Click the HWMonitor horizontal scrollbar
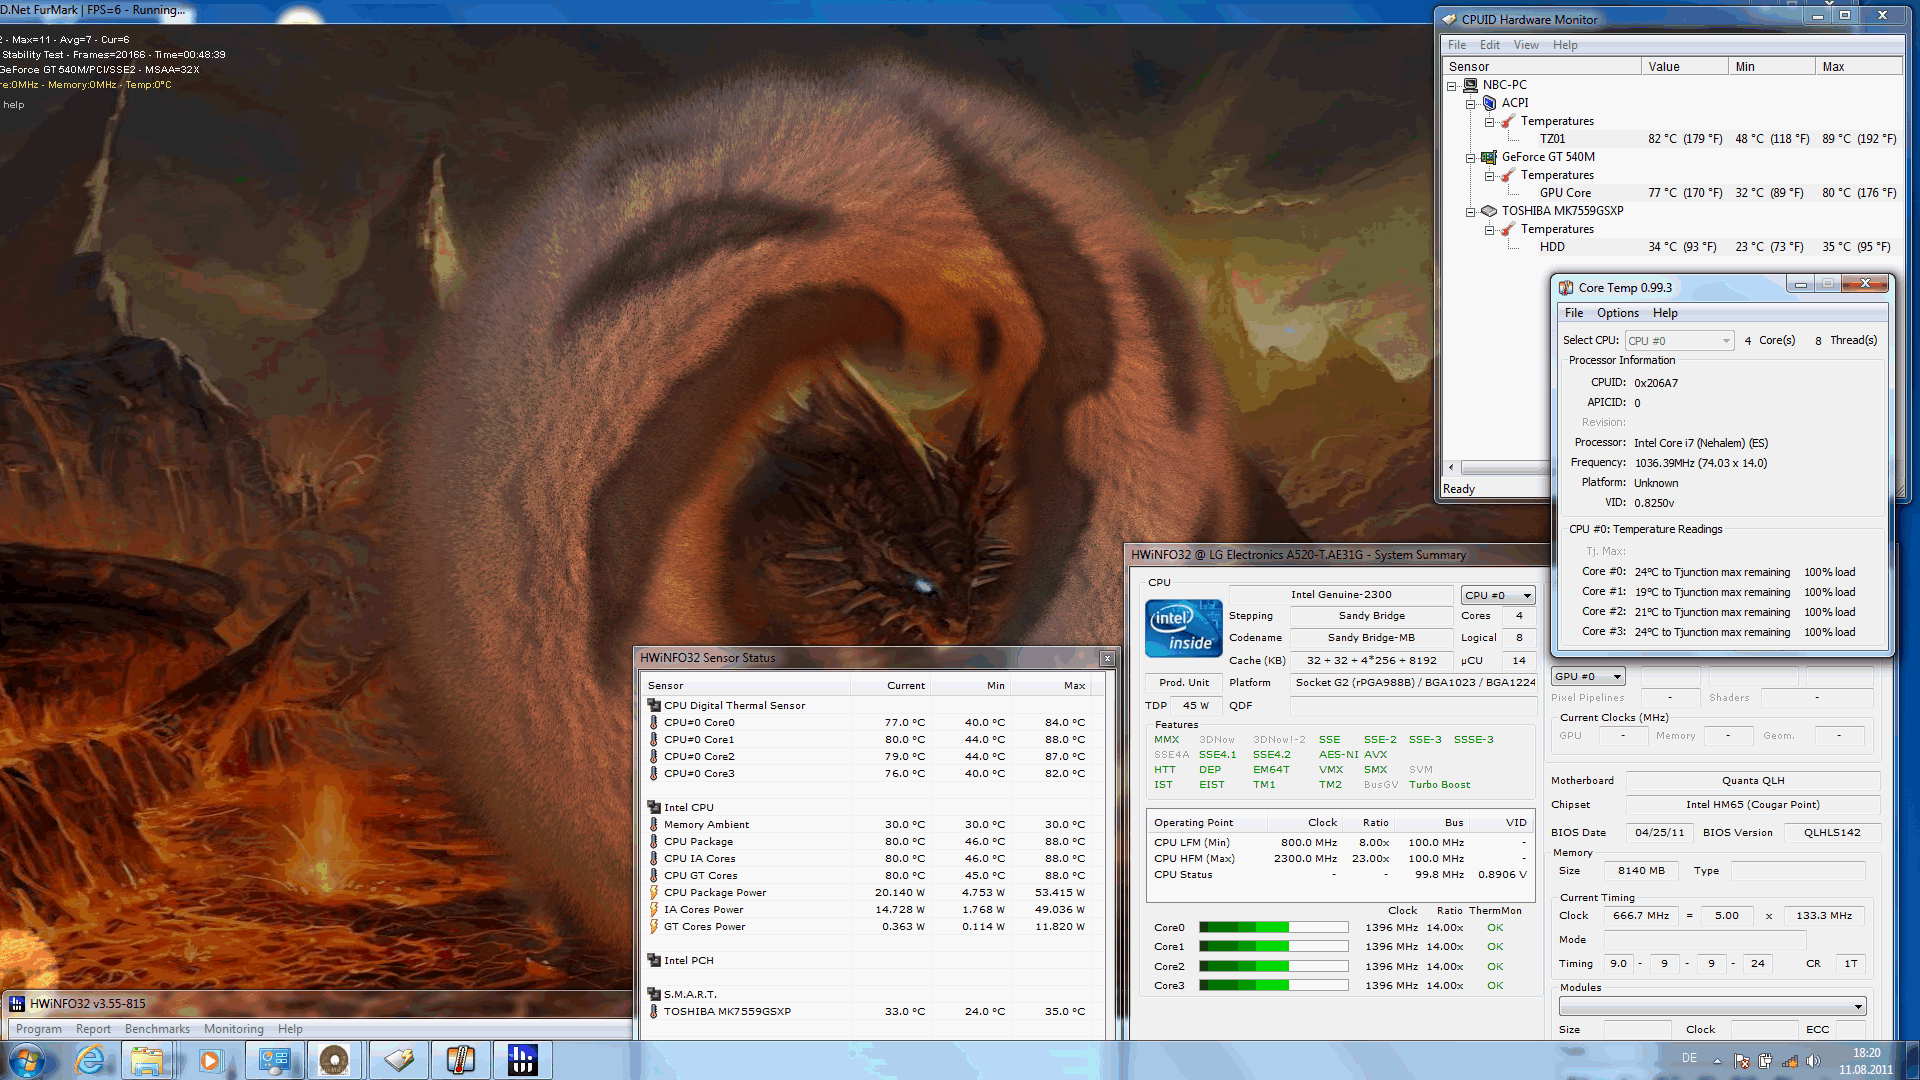The image size is (1920, 1080). pyautogui.click(x=1500, y=467)
